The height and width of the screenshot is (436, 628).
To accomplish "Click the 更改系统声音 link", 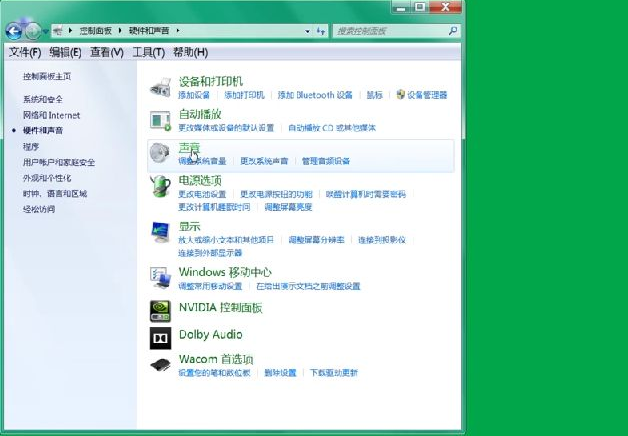I will [x=264, y=161].
